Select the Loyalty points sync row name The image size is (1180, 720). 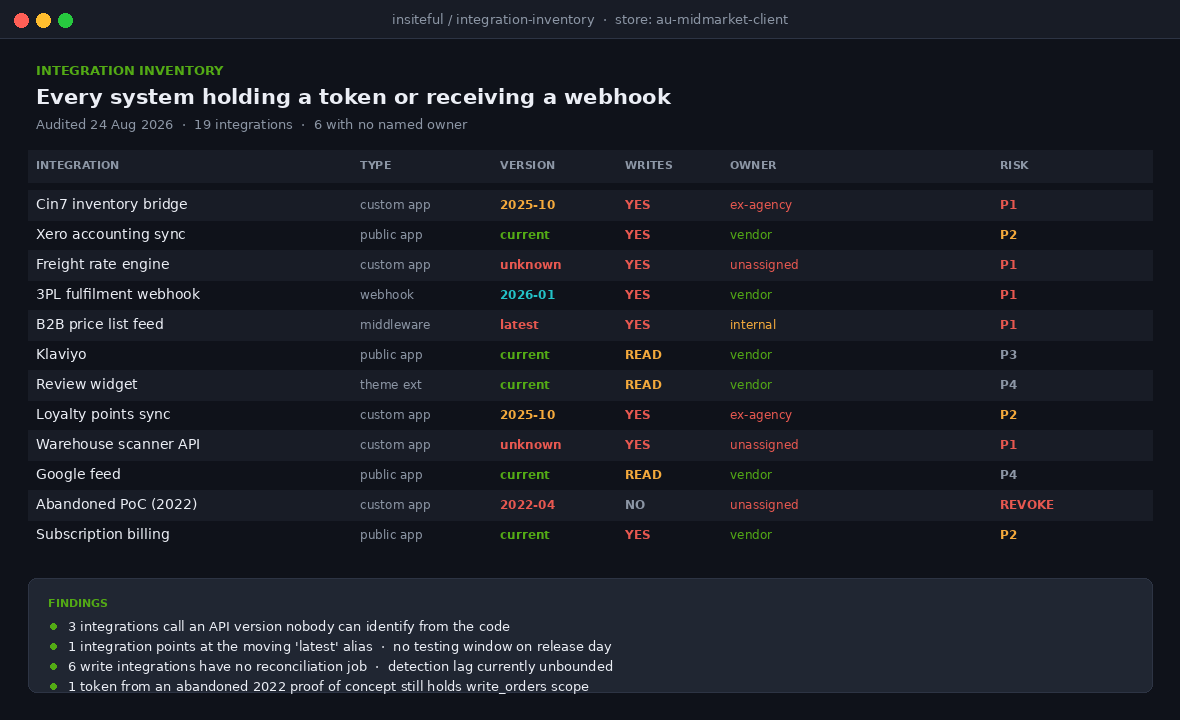point(103,415)
